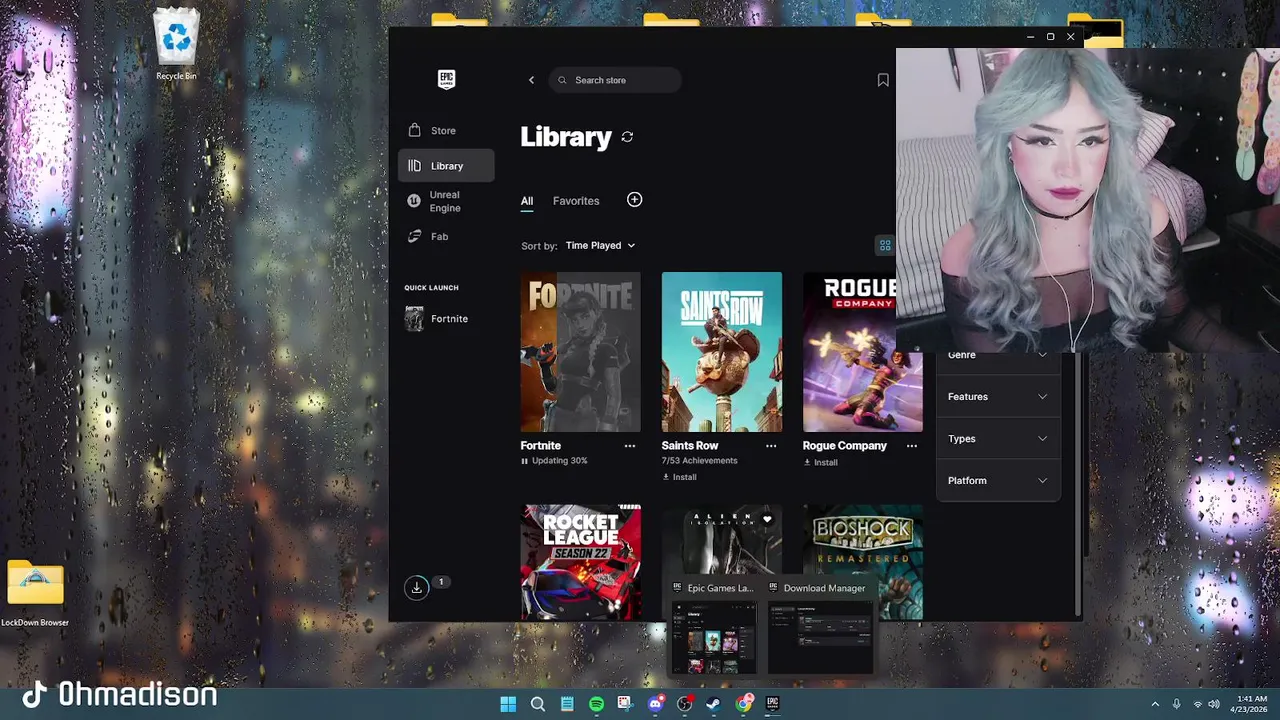This screenshot has width=1280, height=720.
Task: Click the Search store field
Action: coord(615,80)
